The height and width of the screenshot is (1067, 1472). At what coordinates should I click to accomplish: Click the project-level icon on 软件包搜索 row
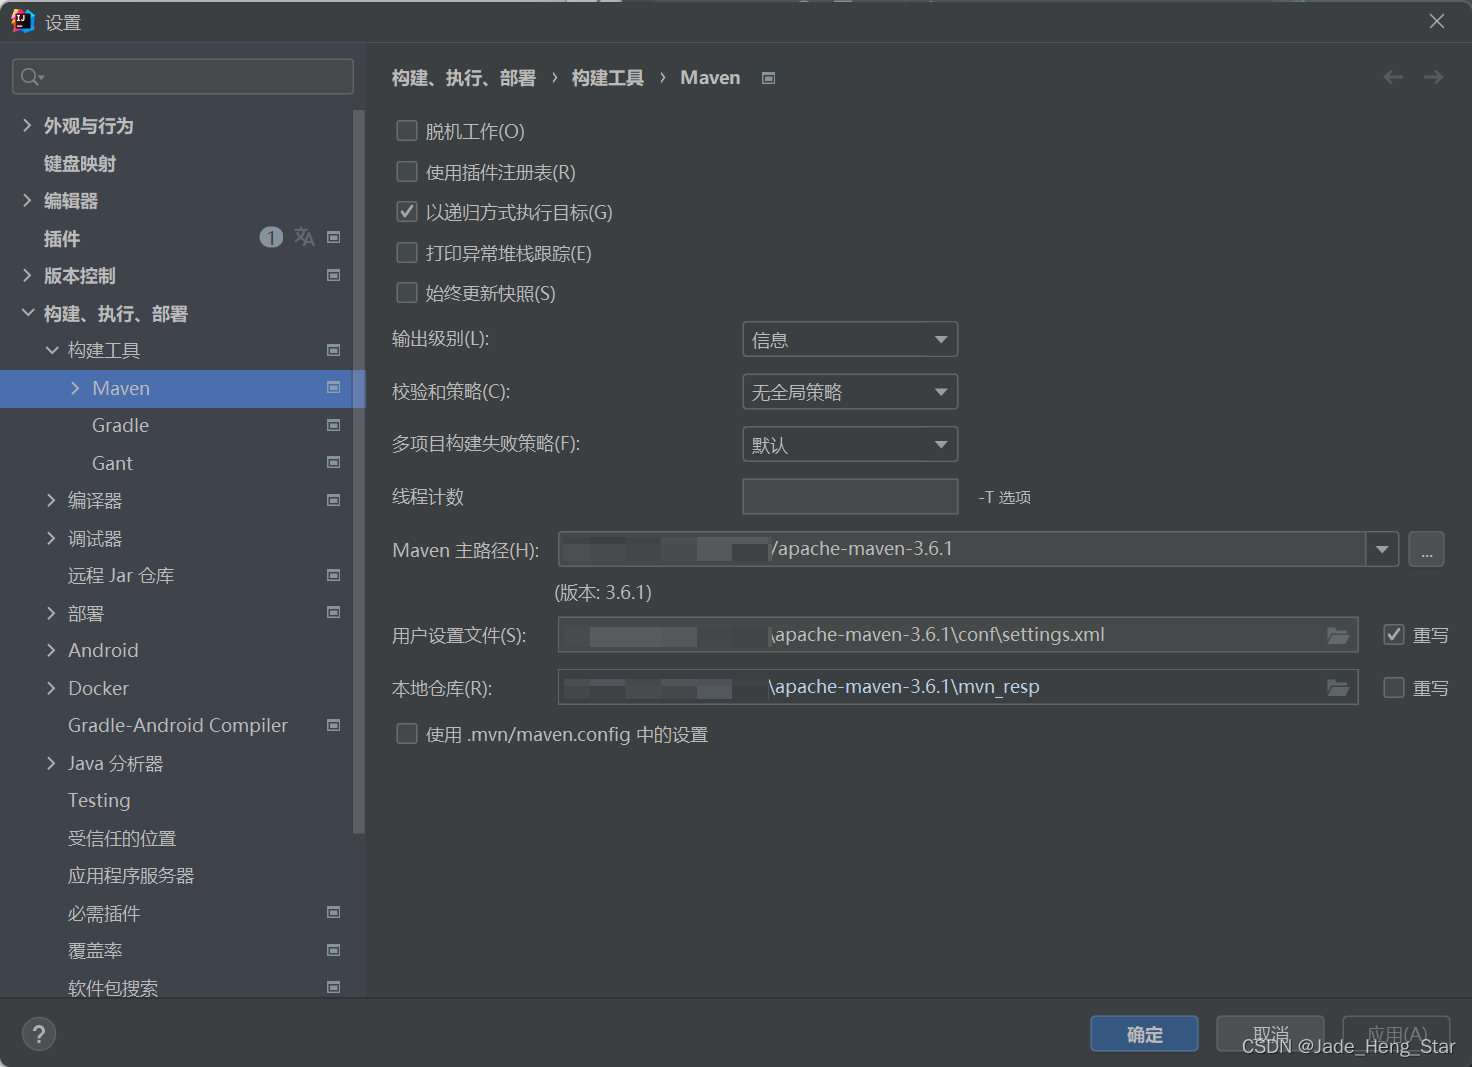(334, 987)
